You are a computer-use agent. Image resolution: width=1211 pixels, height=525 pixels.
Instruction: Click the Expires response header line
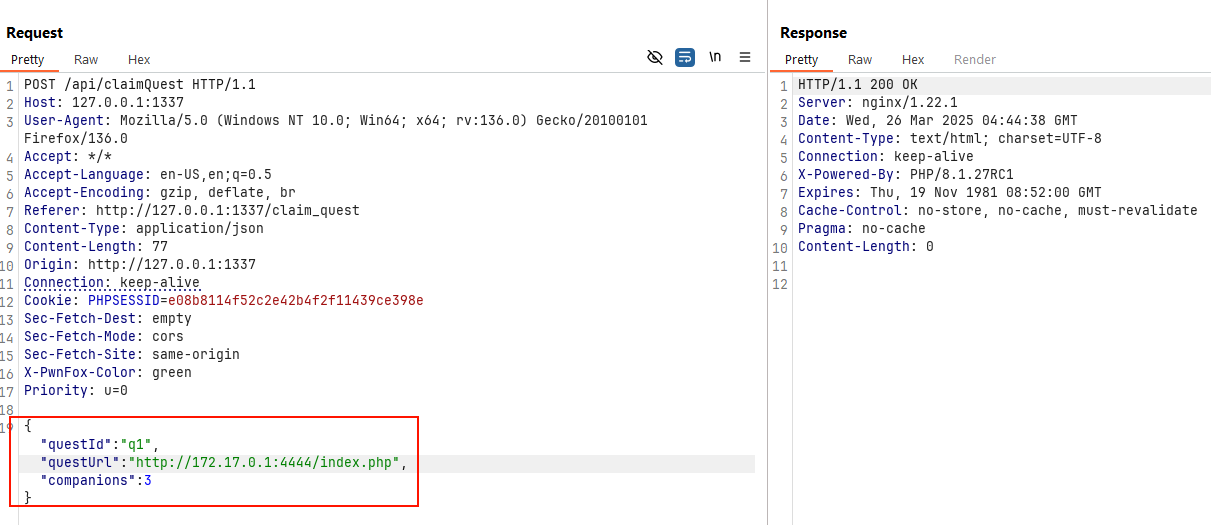coord(950,193)
